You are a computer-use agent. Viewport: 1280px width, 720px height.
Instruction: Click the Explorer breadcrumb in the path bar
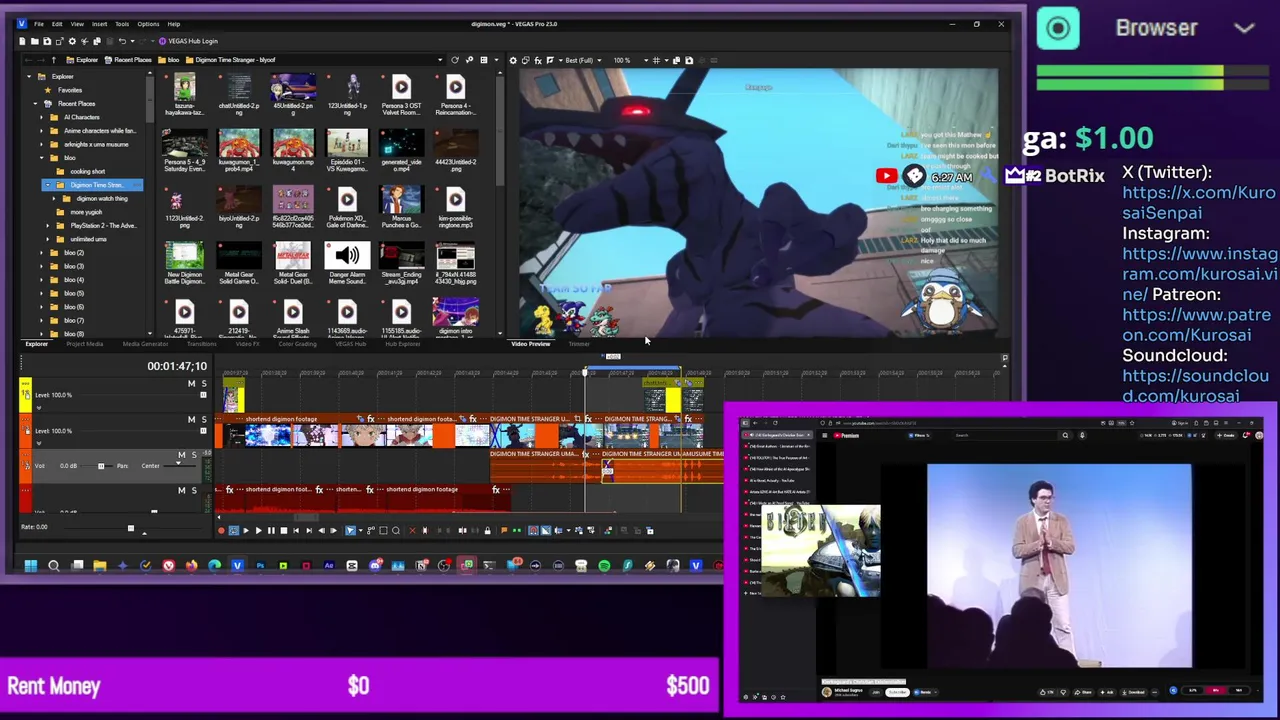(x=82, y=60)
